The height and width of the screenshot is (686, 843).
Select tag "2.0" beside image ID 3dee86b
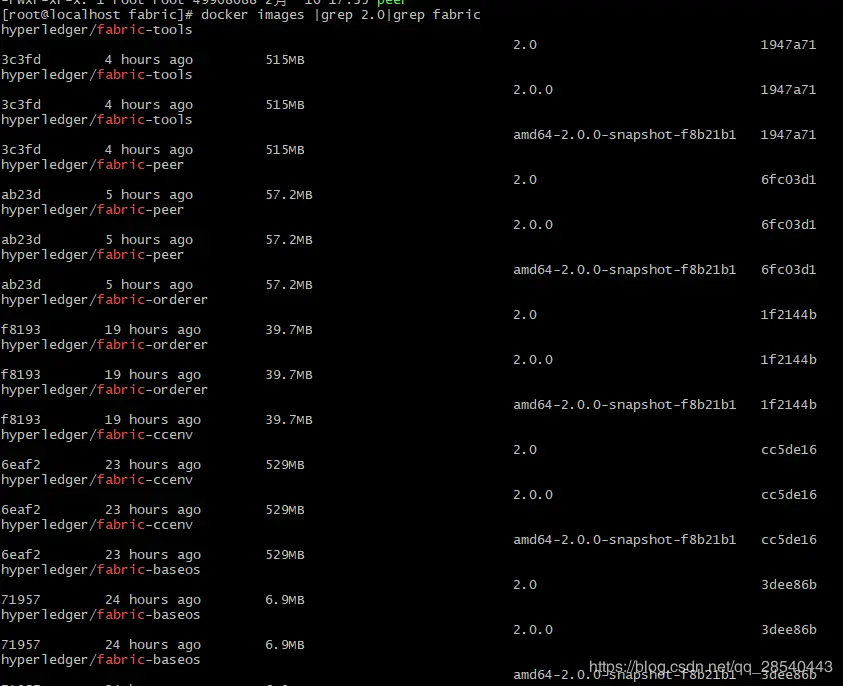pyautogui.click(x=525, y=585)
